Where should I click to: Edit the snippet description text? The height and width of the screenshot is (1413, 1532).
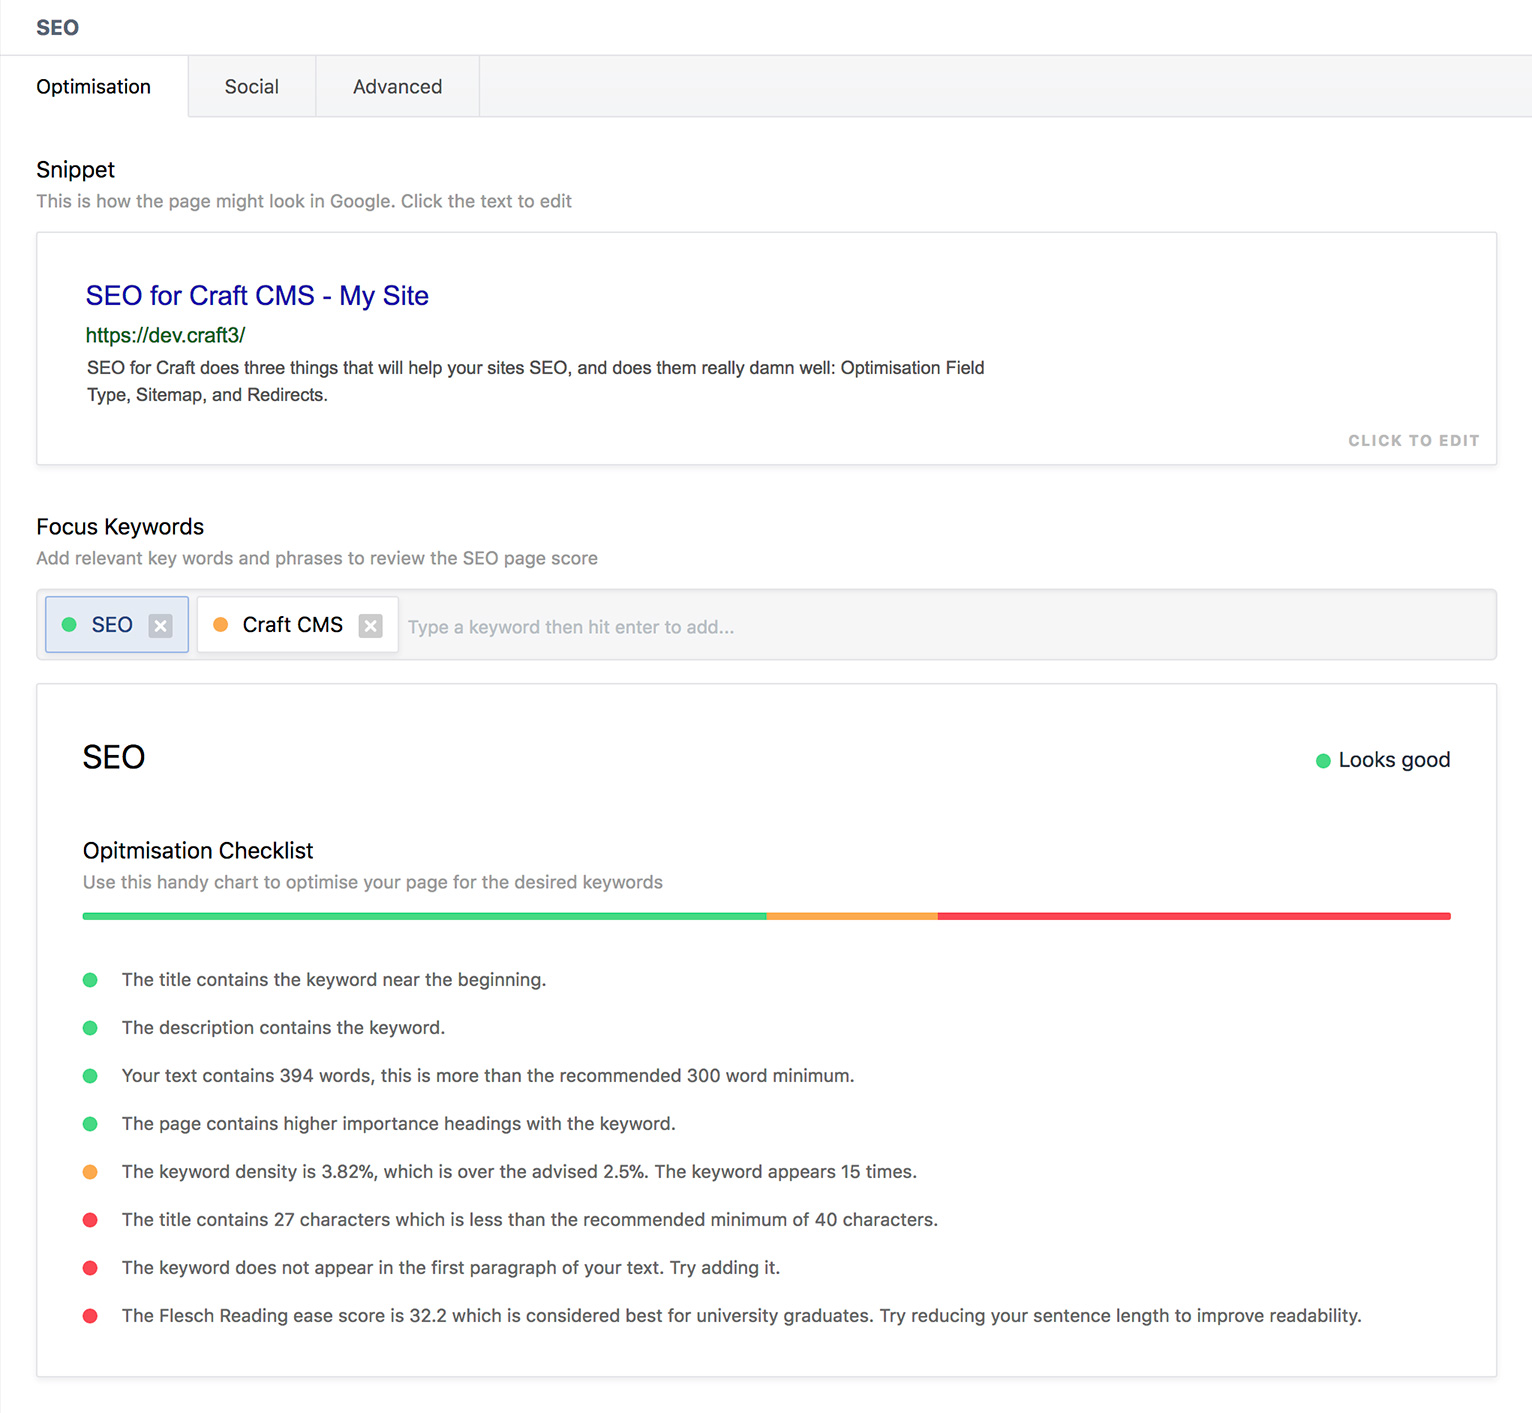coord(535,380)
